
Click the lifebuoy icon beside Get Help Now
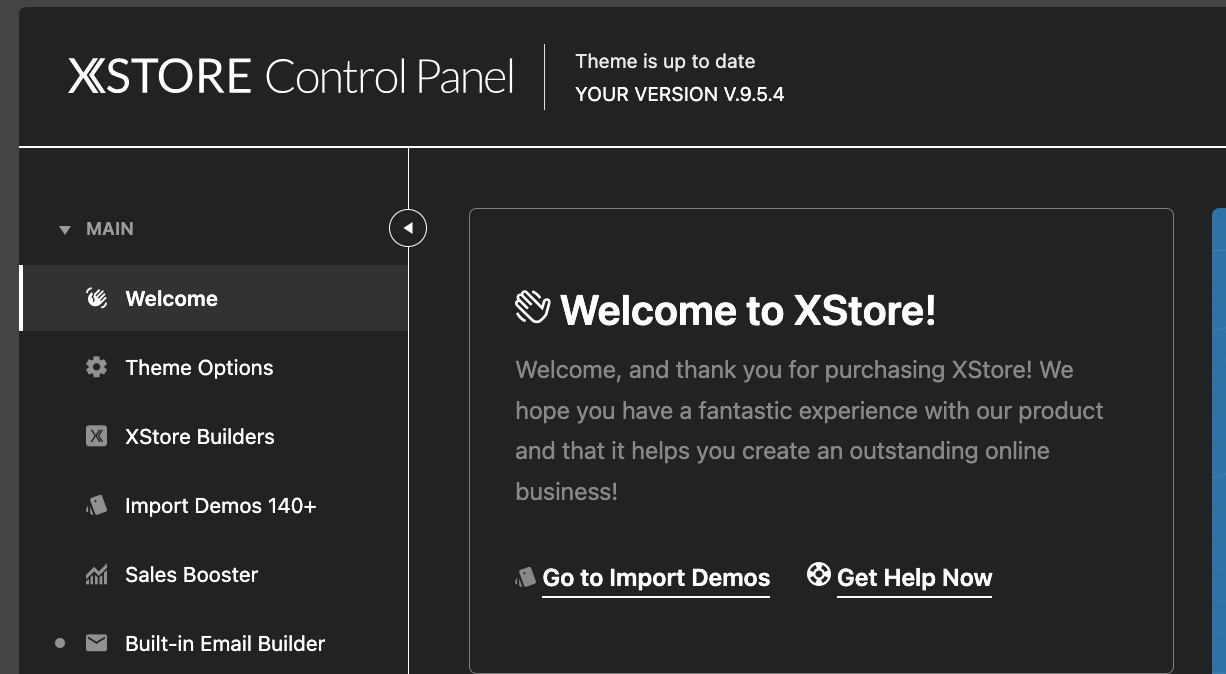tap(819, 575)
